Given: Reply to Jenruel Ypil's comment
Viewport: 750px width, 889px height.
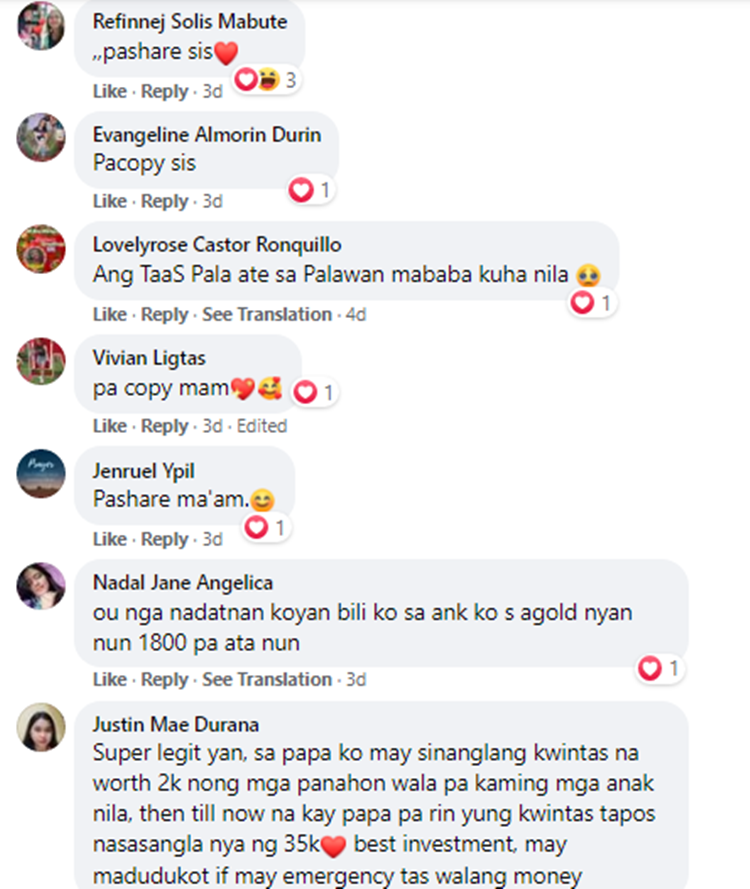Looking at the screenshot, I should coord(164,539).
